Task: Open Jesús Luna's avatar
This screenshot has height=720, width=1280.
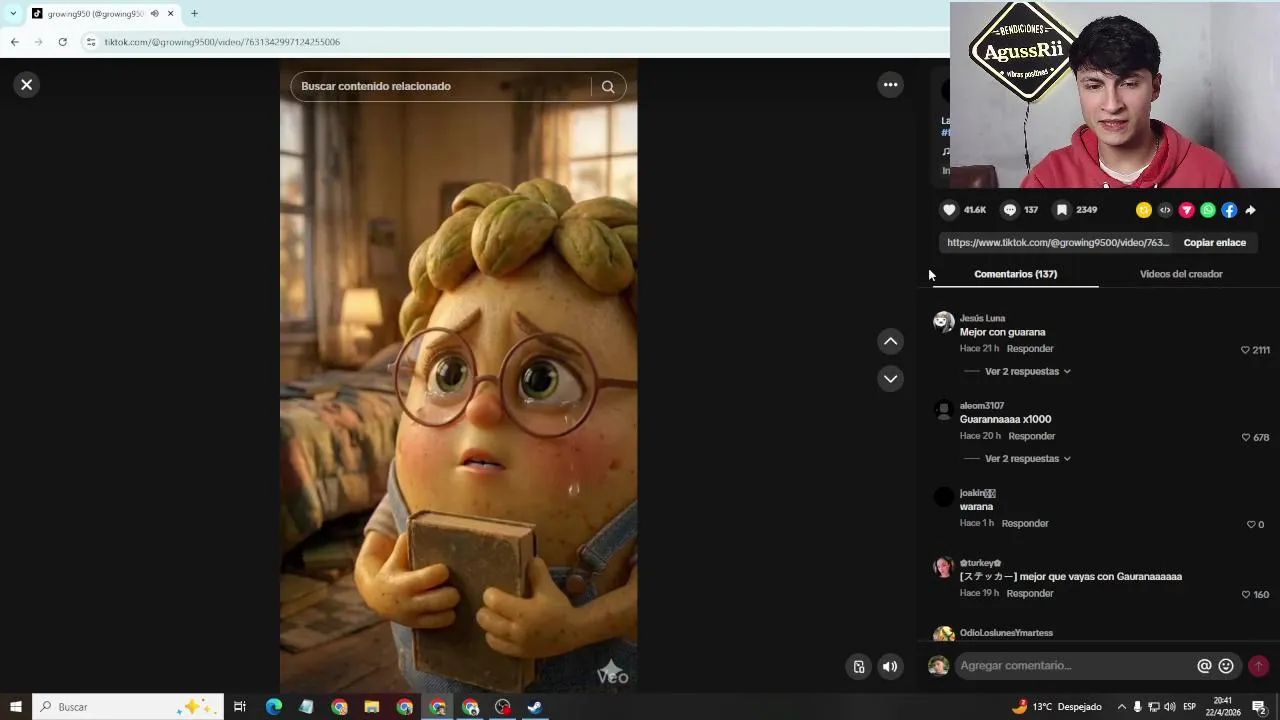Action: 943,322
